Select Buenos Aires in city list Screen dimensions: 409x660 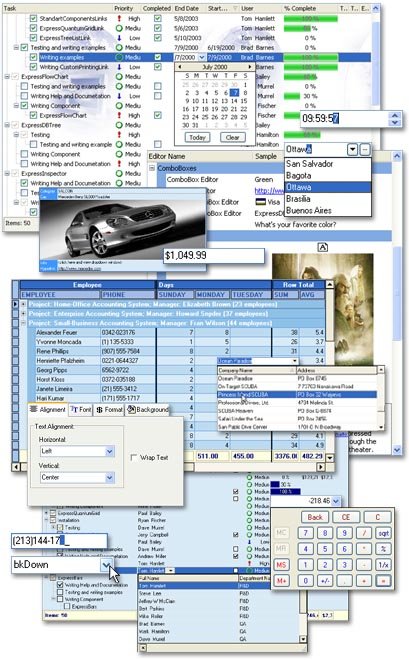point(328,210)
